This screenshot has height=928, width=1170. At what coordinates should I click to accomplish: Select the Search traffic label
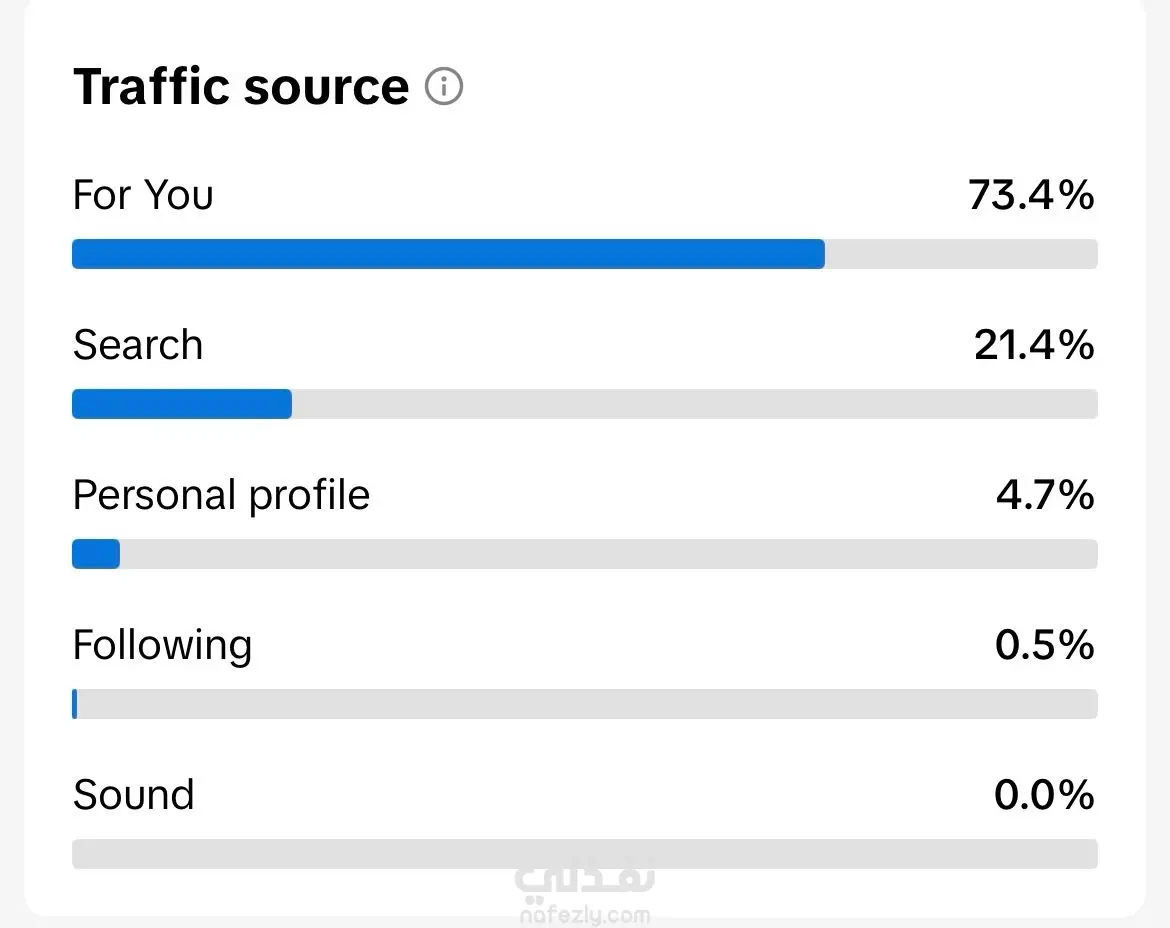[138, 345]
